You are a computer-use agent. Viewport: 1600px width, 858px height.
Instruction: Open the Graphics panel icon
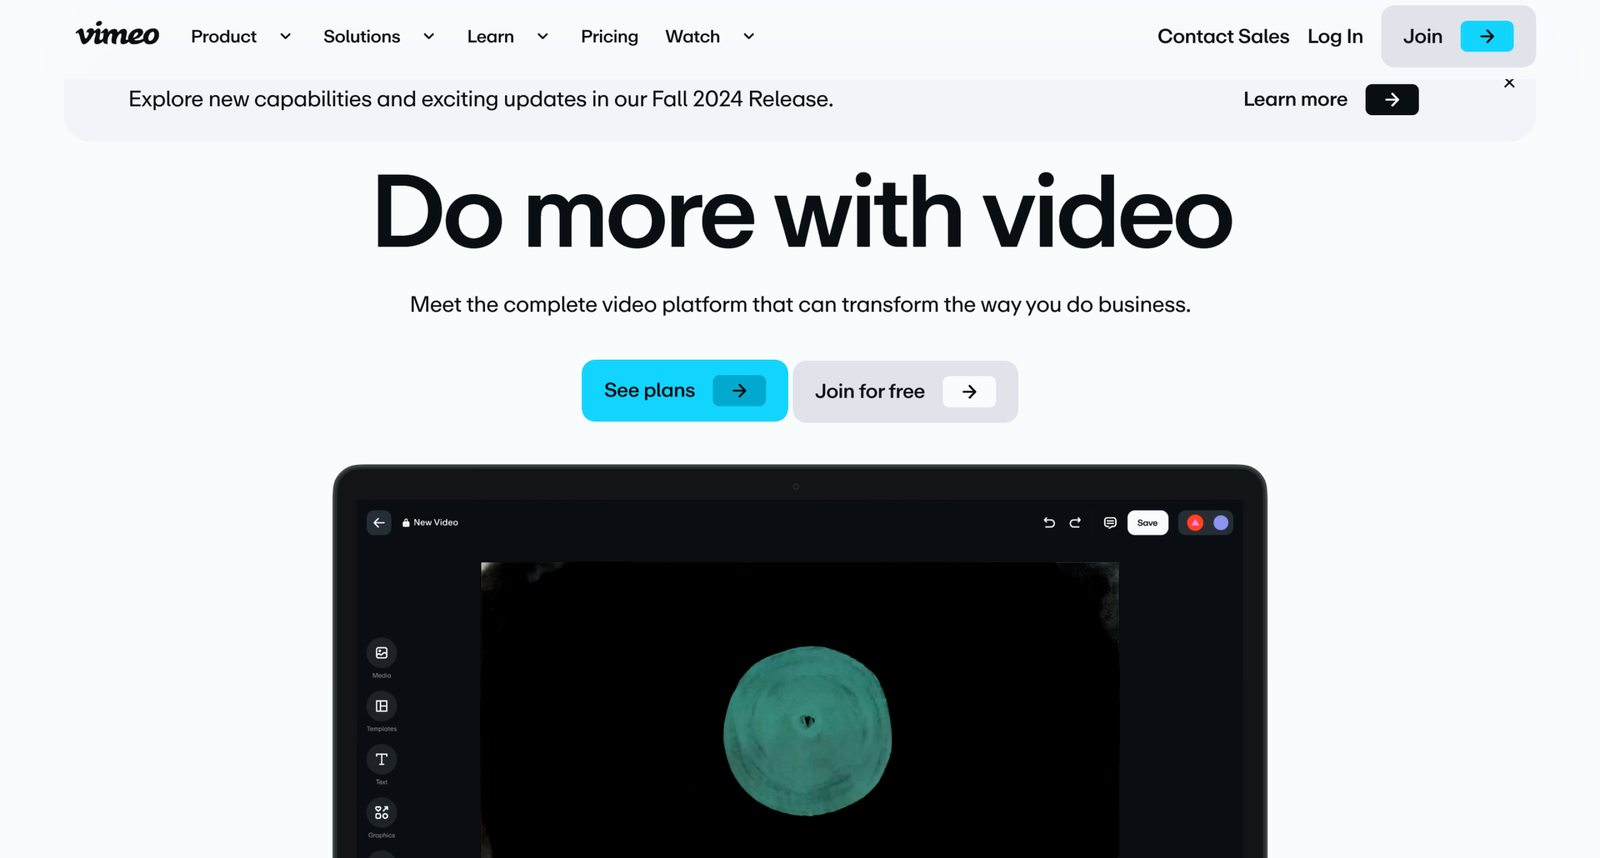(x=382, y=812)
